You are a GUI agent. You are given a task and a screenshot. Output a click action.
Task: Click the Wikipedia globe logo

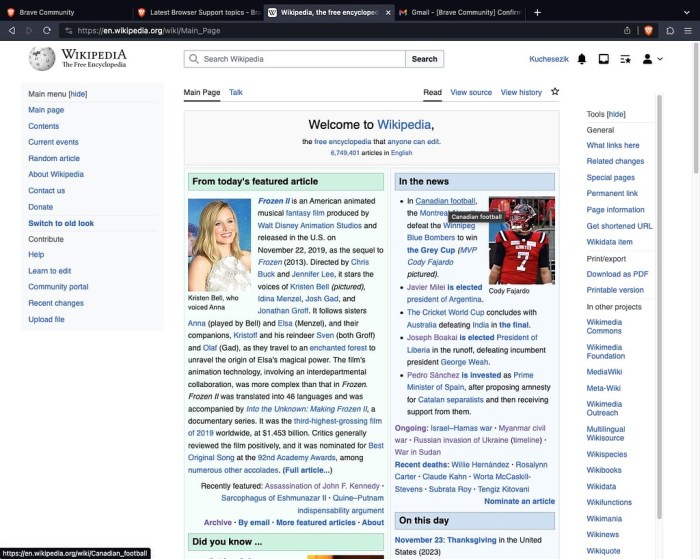[x=42, y=58]
